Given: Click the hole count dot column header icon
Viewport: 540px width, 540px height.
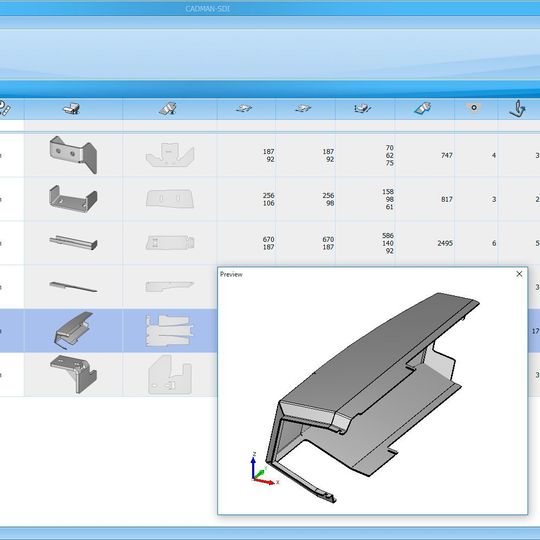Looking at the screenshot, I should [x=474, y=107].
